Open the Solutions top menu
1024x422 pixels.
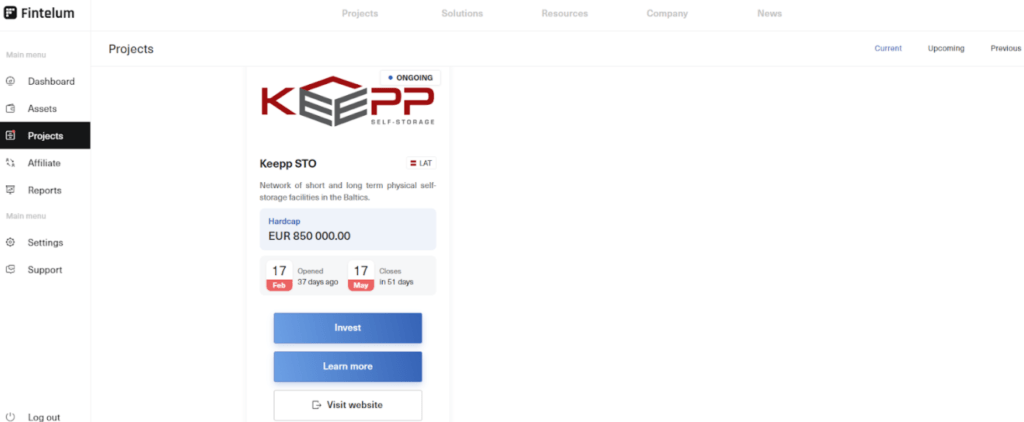click(462, 14)
